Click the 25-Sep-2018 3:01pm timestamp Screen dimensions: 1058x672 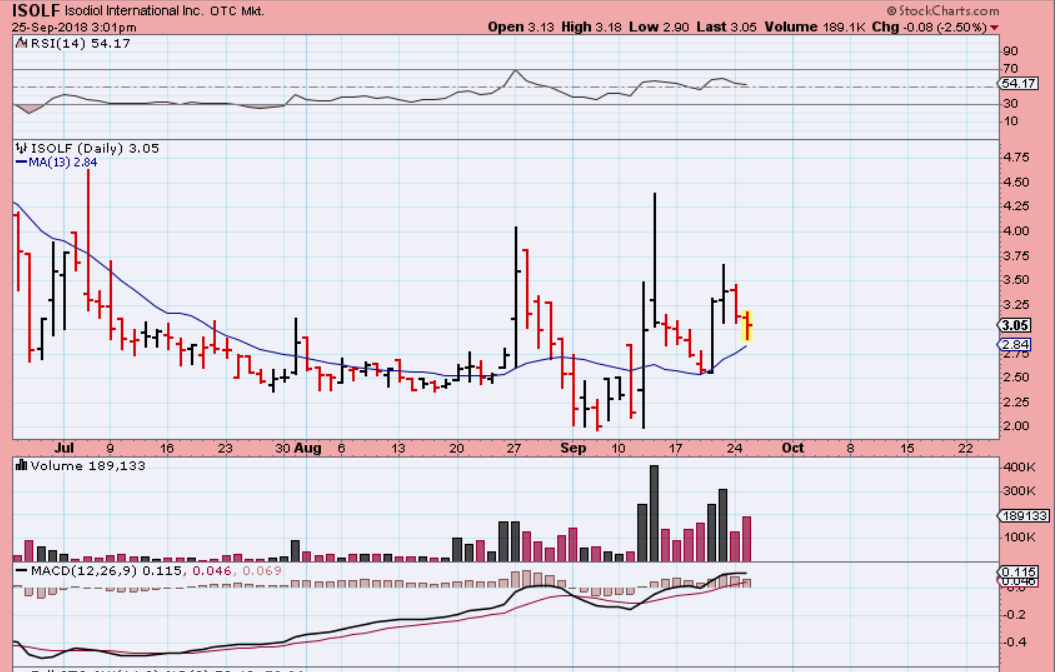click(x=74, y=28)
